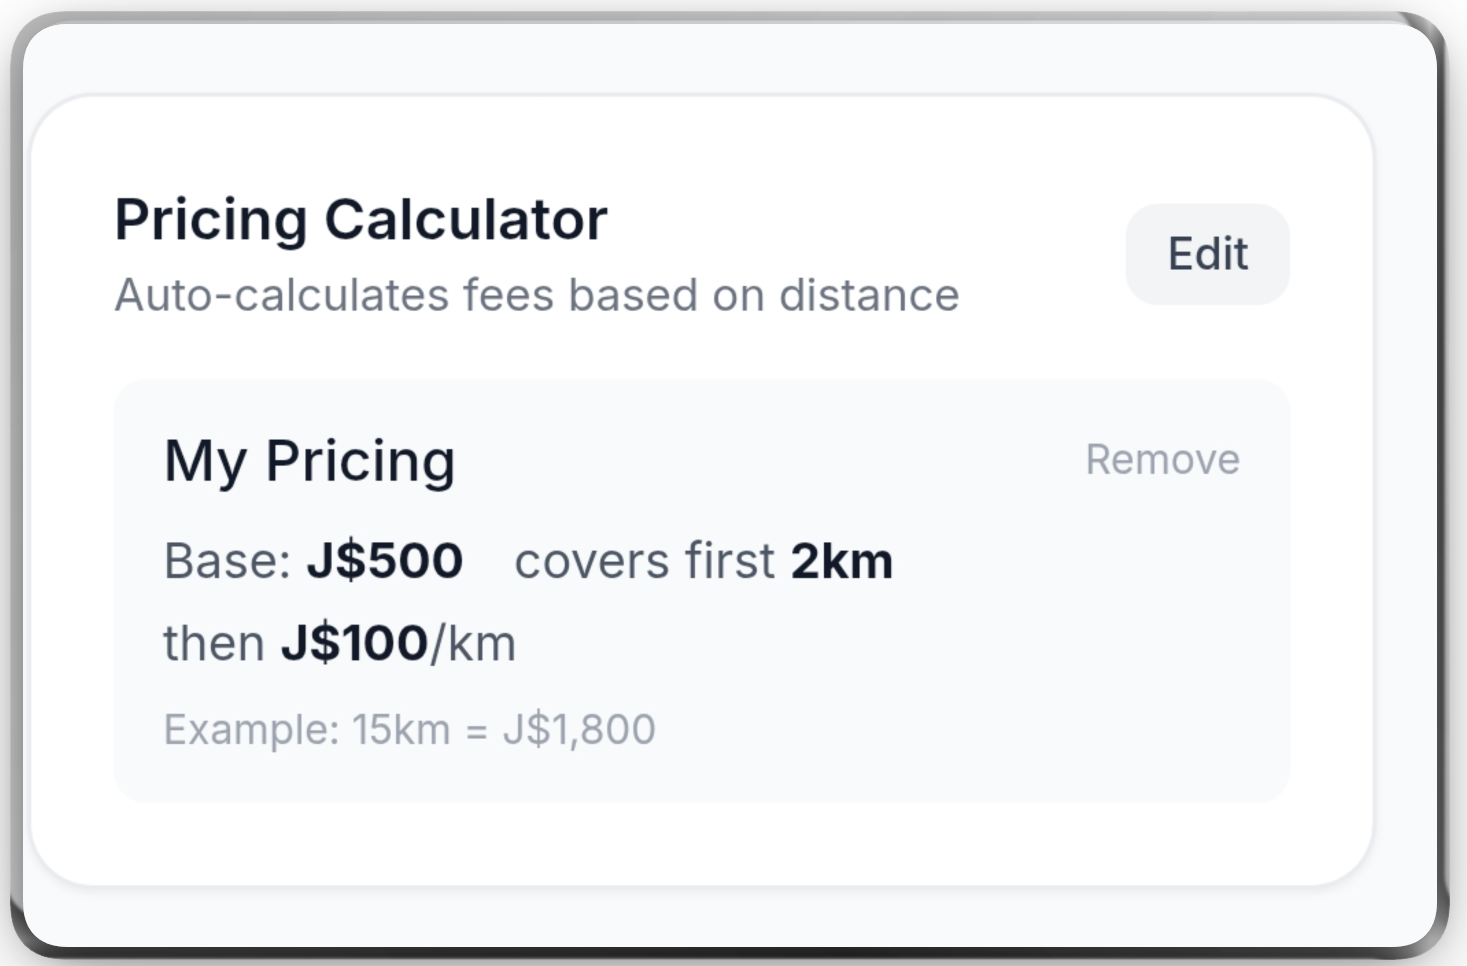Activate Edit for the pricing calculator
The height and width of the screenshot is (966, 1467).
(x=1207, y=253)
